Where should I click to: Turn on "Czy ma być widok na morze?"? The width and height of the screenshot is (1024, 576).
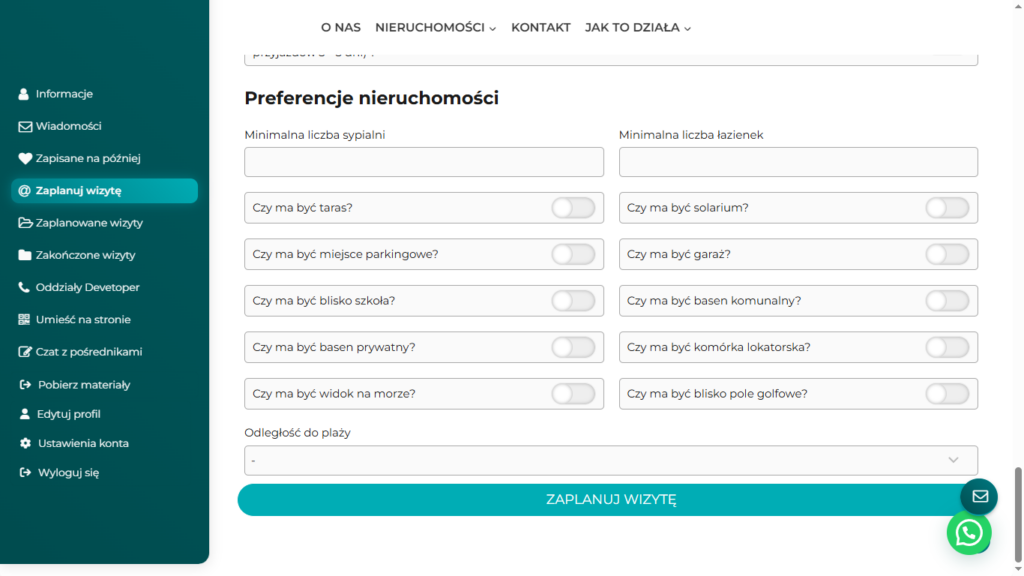573,394
